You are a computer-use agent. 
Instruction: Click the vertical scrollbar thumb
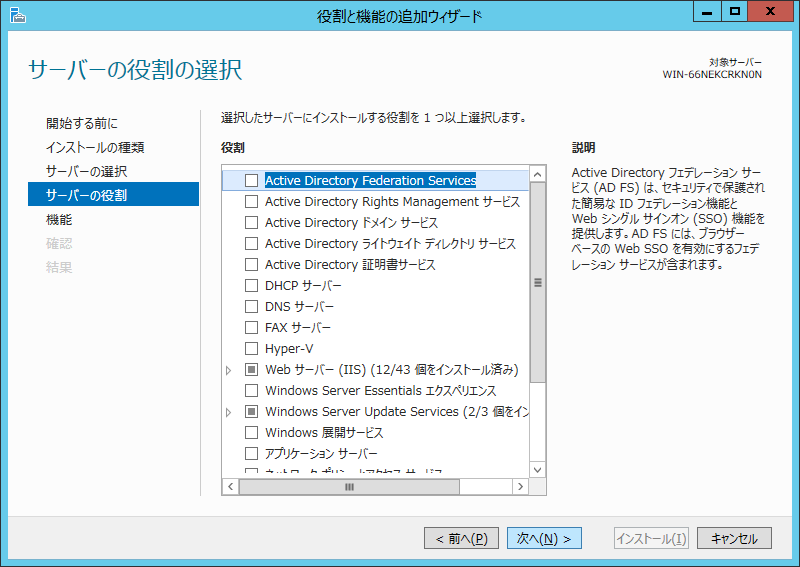[x=538, y=283]
